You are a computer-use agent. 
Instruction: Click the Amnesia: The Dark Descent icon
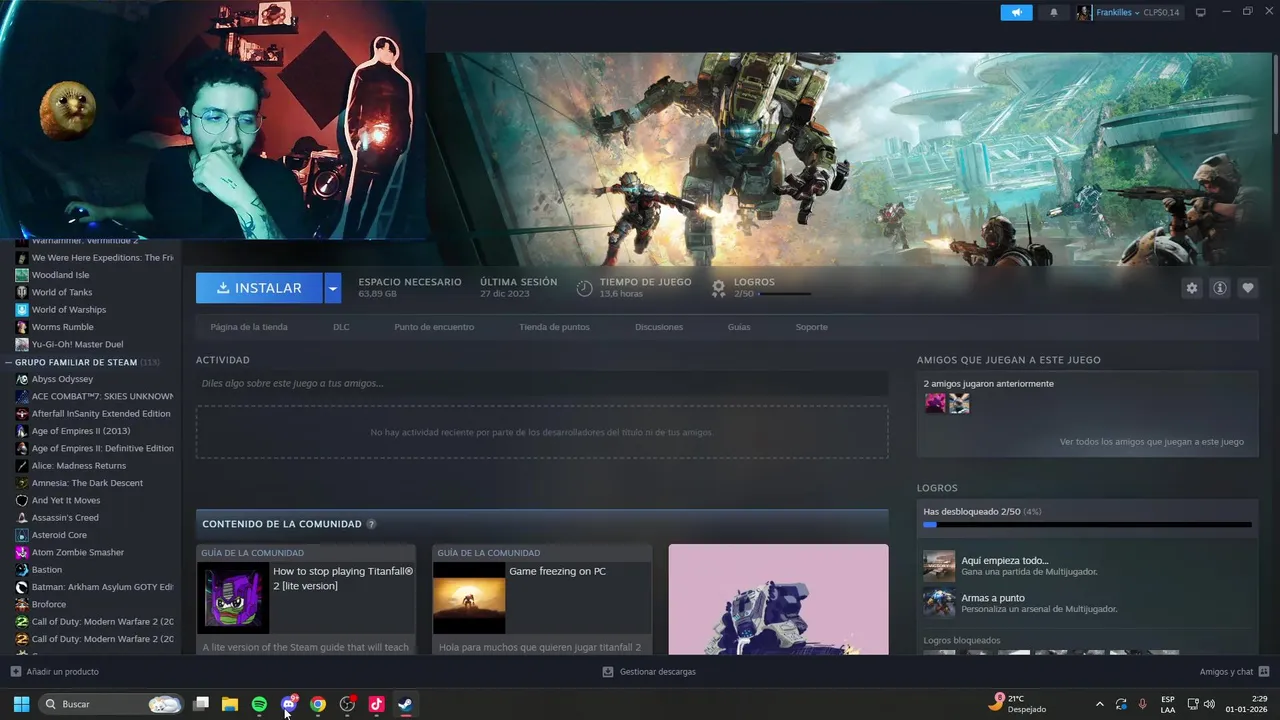[x=22, y=483]
